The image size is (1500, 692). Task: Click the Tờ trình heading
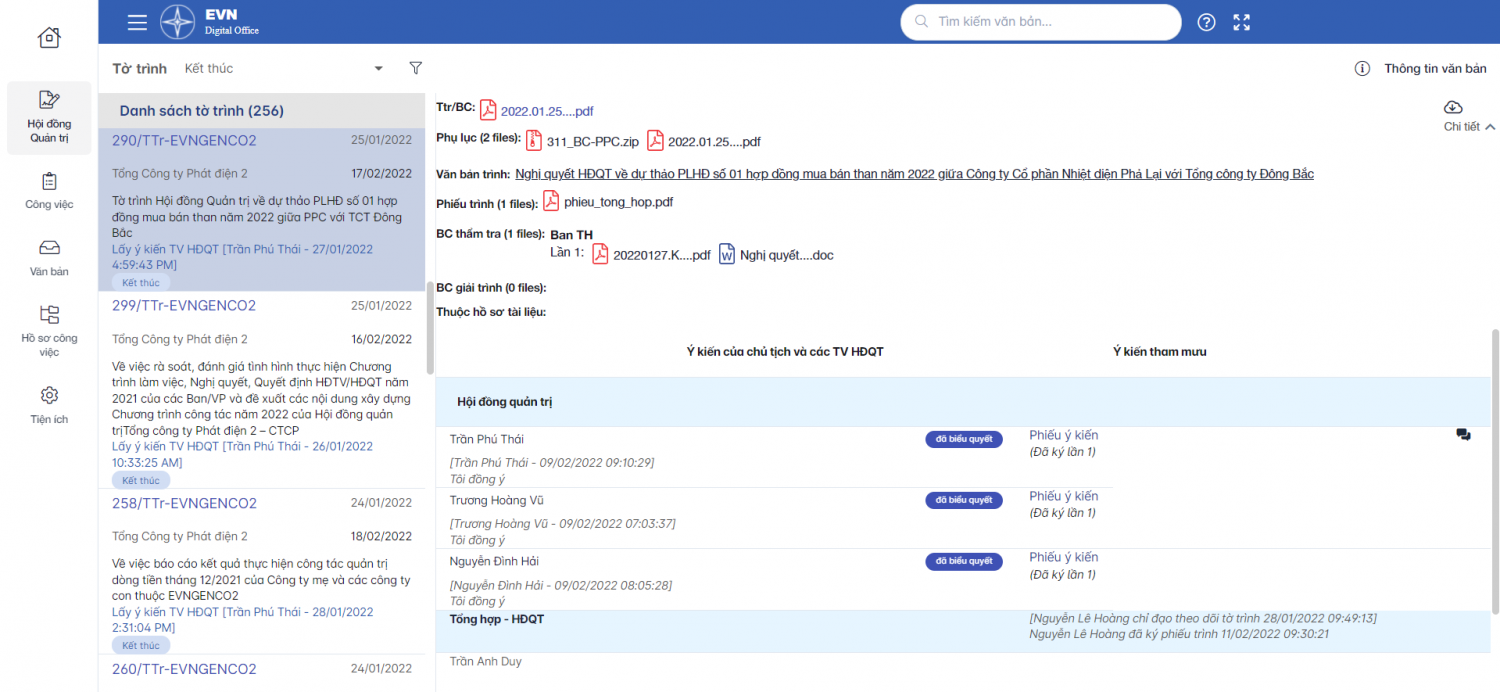[x=139, y=68]
